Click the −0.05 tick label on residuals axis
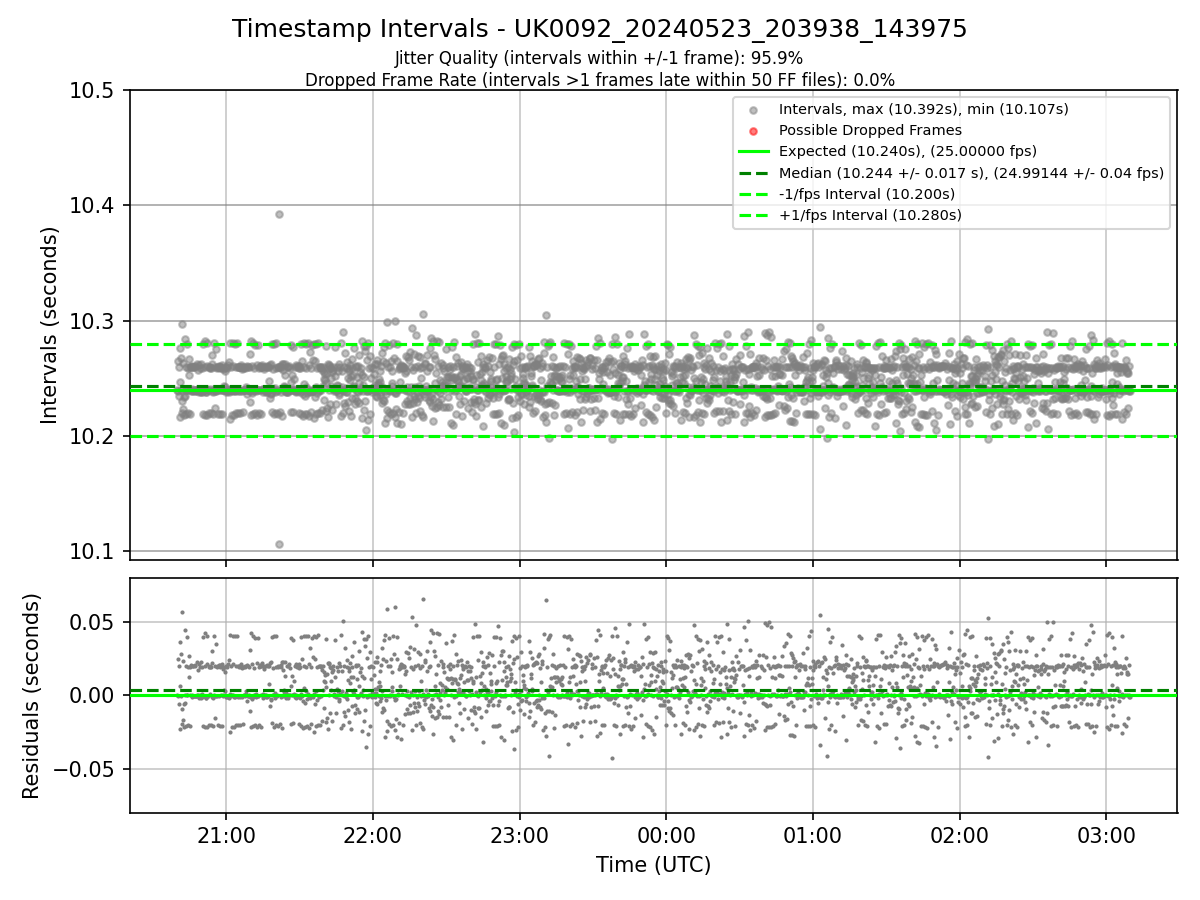Viewport: 1200px width, 900px height. [x=86, y=769]
